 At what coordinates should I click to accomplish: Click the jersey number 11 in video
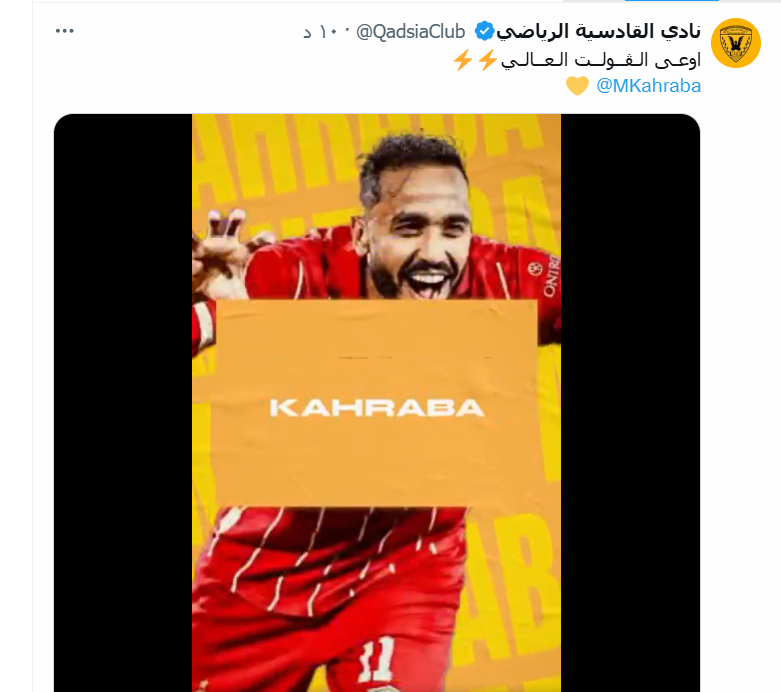coord(376,661)
